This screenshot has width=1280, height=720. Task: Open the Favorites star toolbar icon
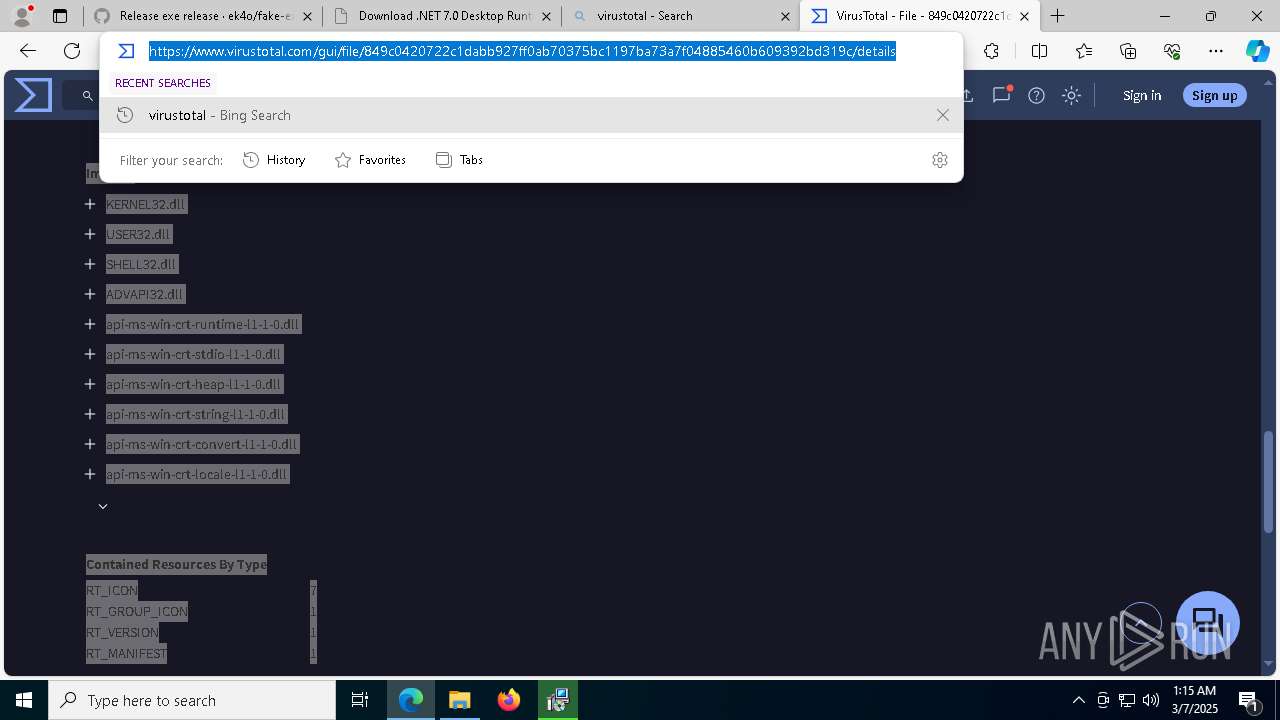click(1084, 52)
